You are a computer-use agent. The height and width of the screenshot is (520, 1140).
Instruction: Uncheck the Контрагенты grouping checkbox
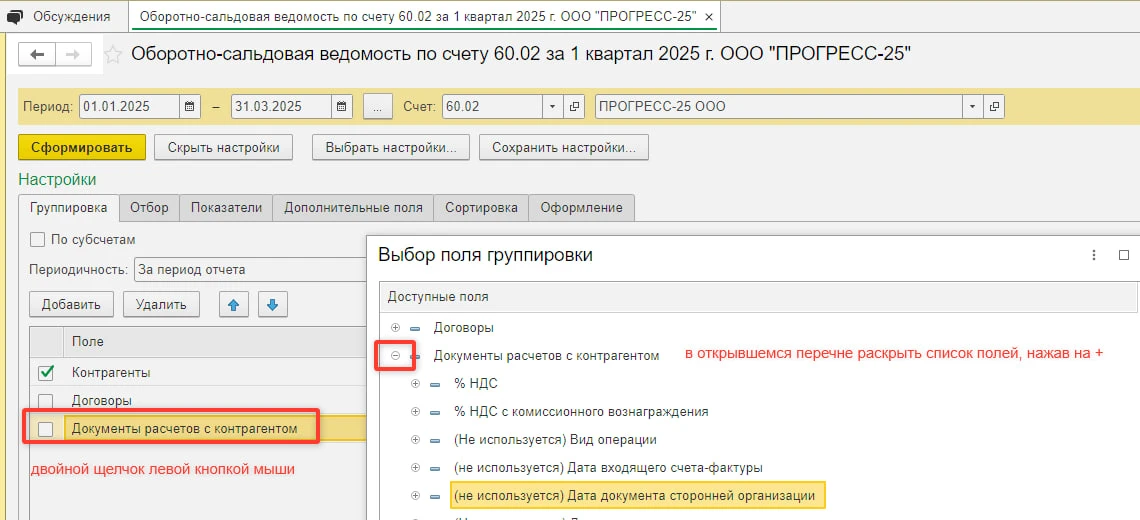click(x=46, y=372)
